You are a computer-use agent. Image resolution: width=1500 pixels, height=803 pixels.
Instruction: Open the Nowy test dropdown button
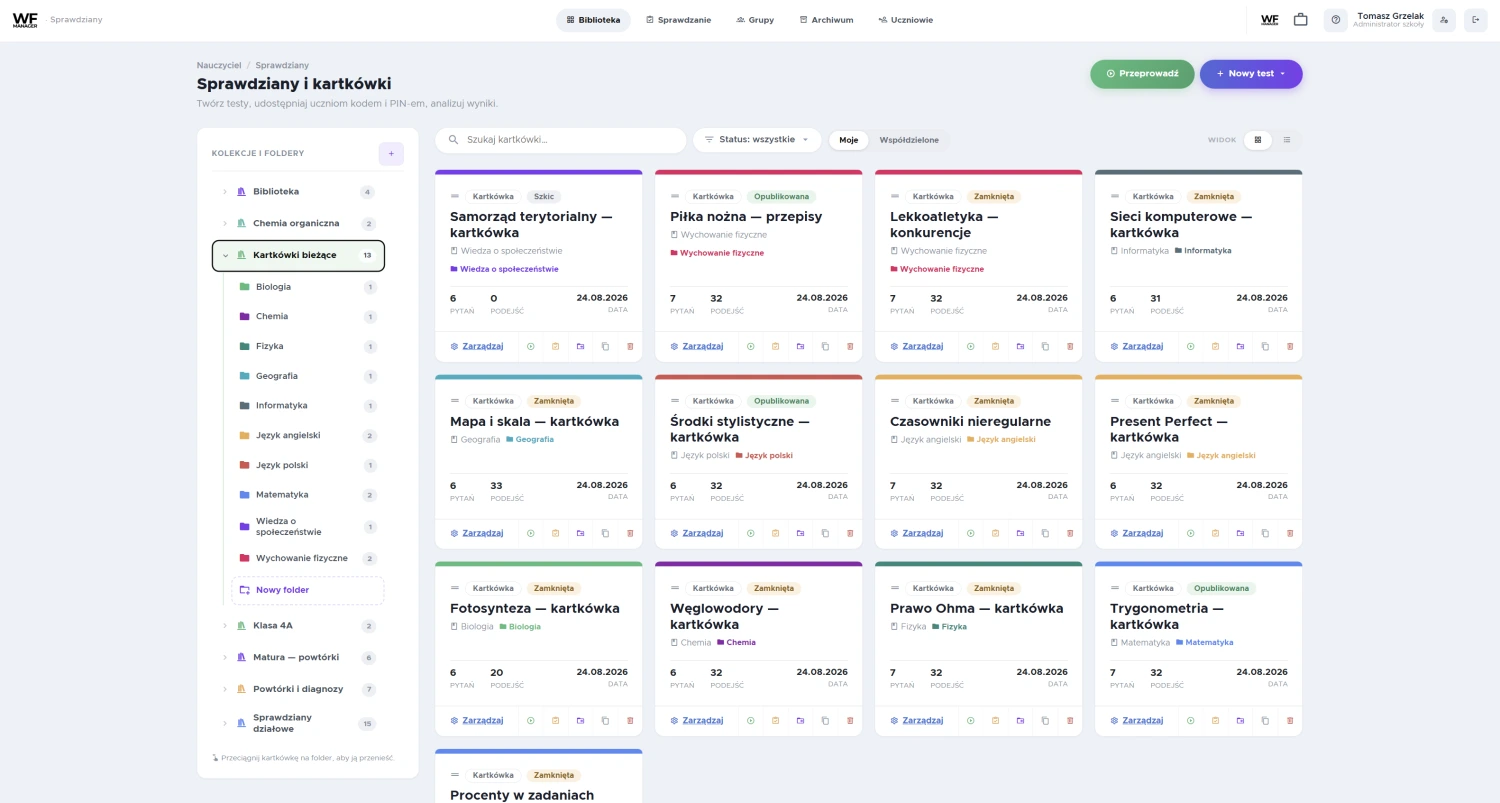pos(1251,74)
